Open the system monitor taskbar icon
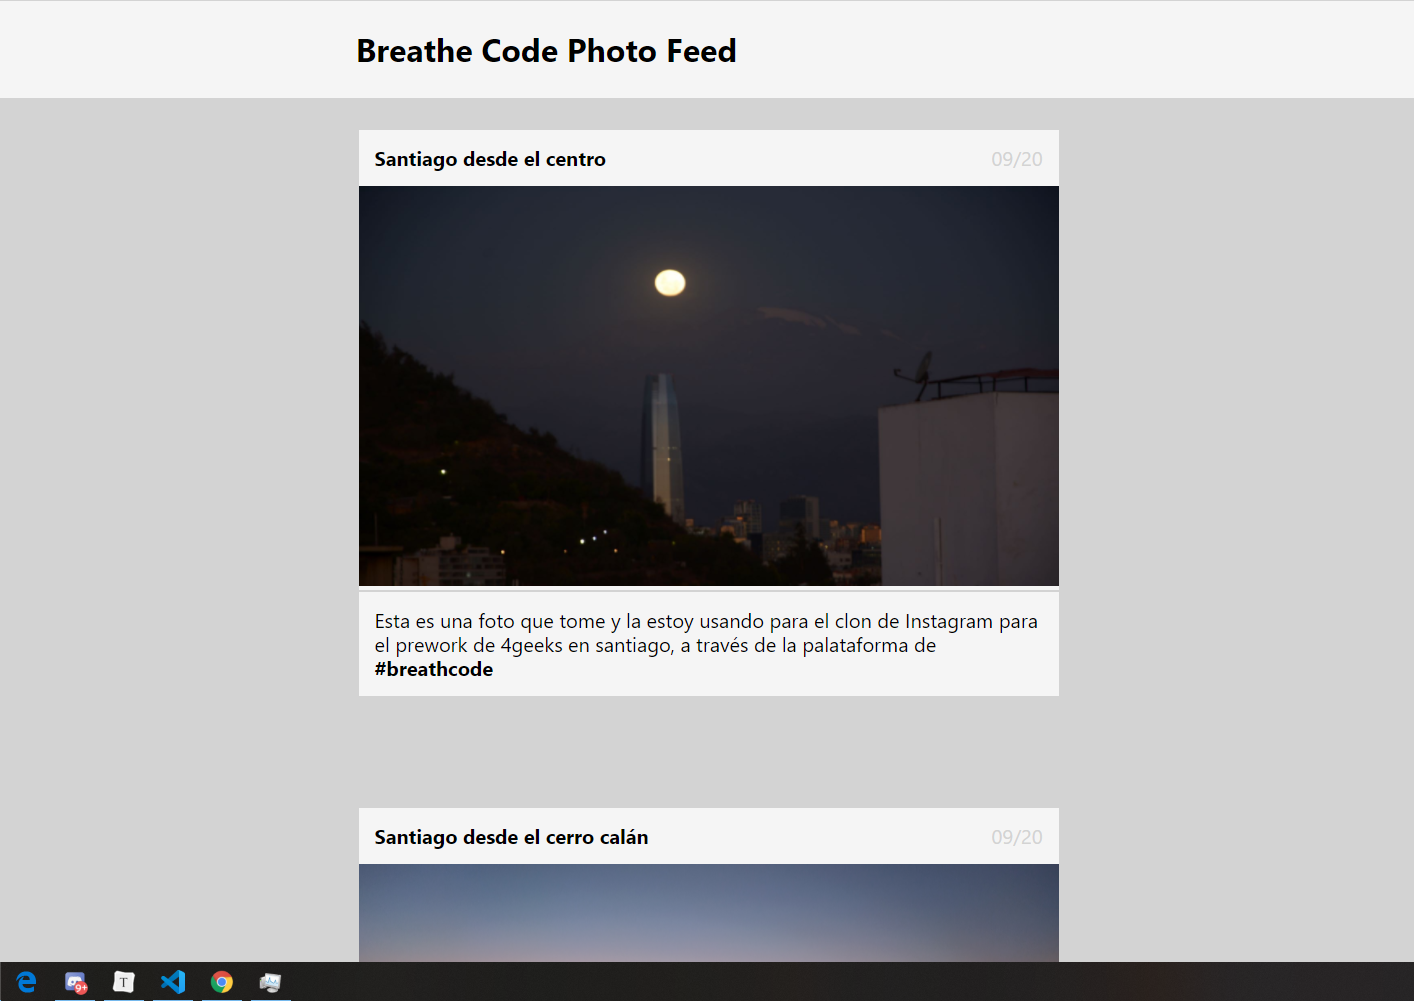The width and height of the screenshot is (1414, 1001). tap(270, 982)
